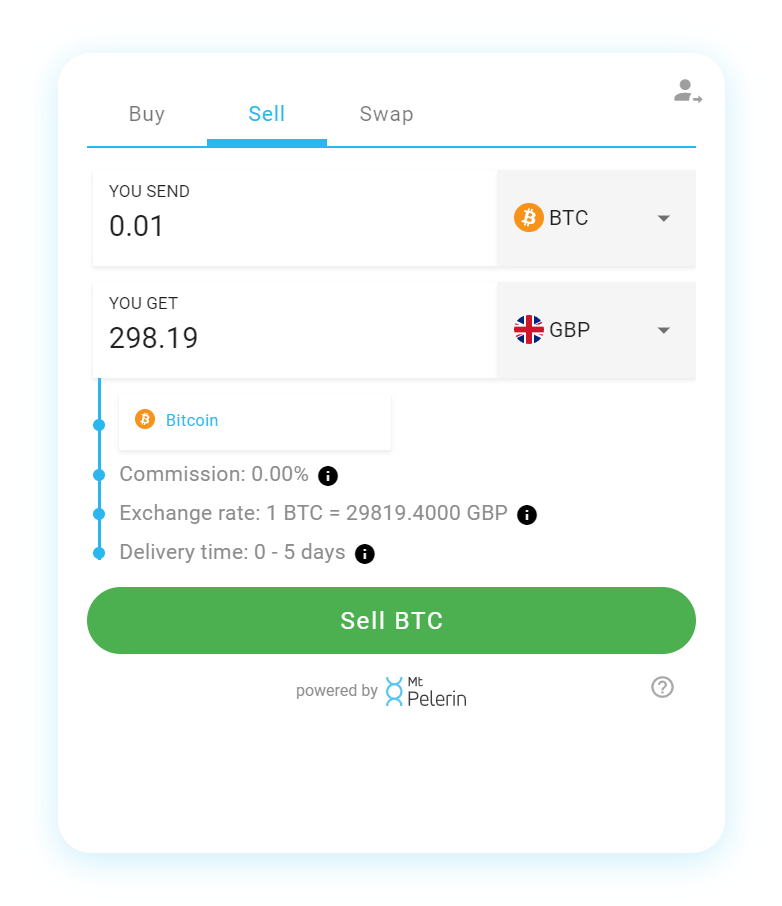Screen dimensions: 782x906
Task: Open the help question mark icon
Action: (662, 687)
